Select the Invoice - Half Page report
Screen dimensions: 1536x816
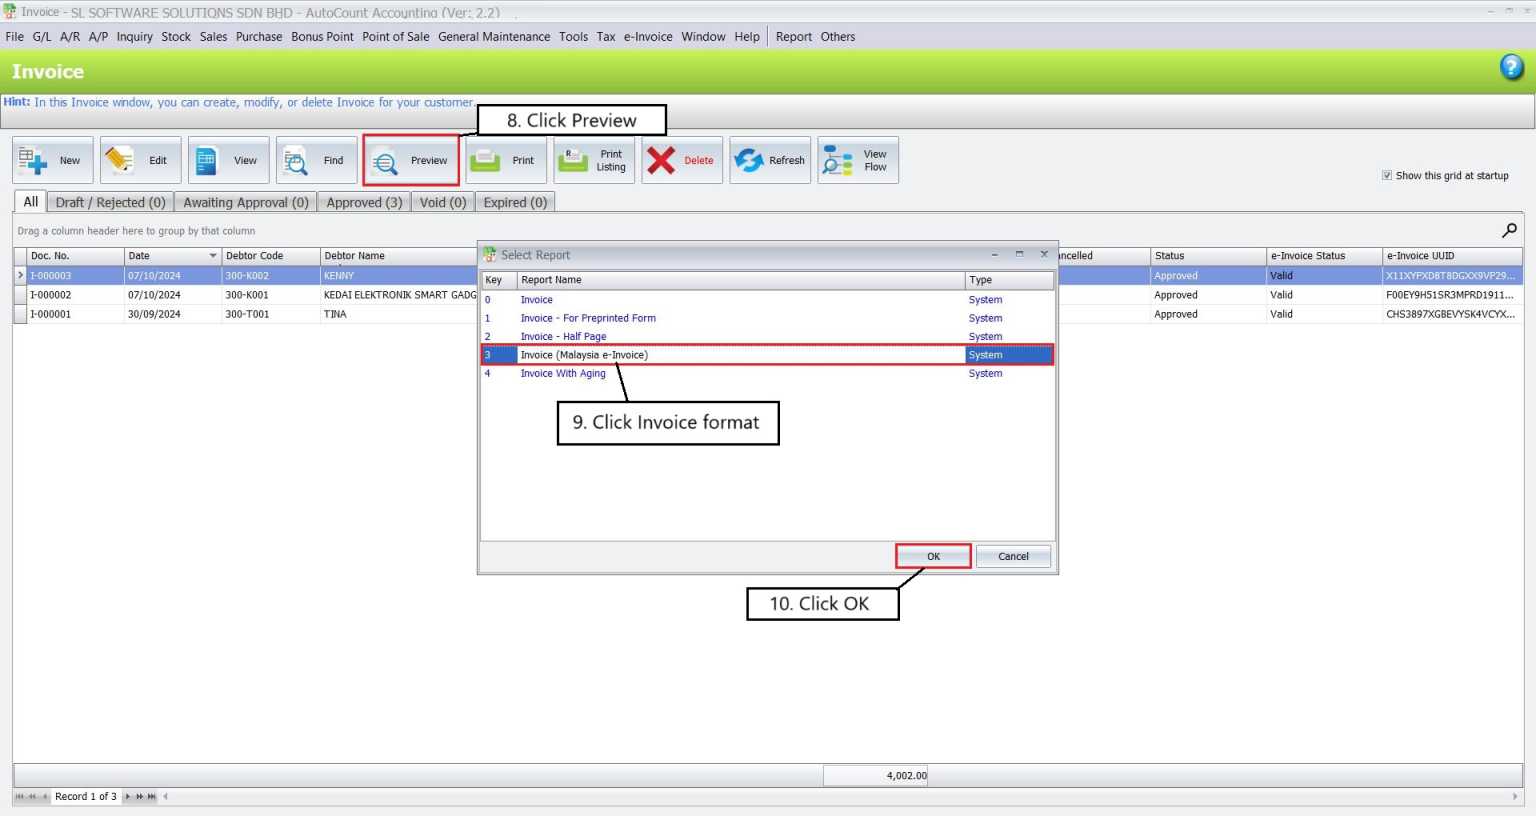click(767, 336)
